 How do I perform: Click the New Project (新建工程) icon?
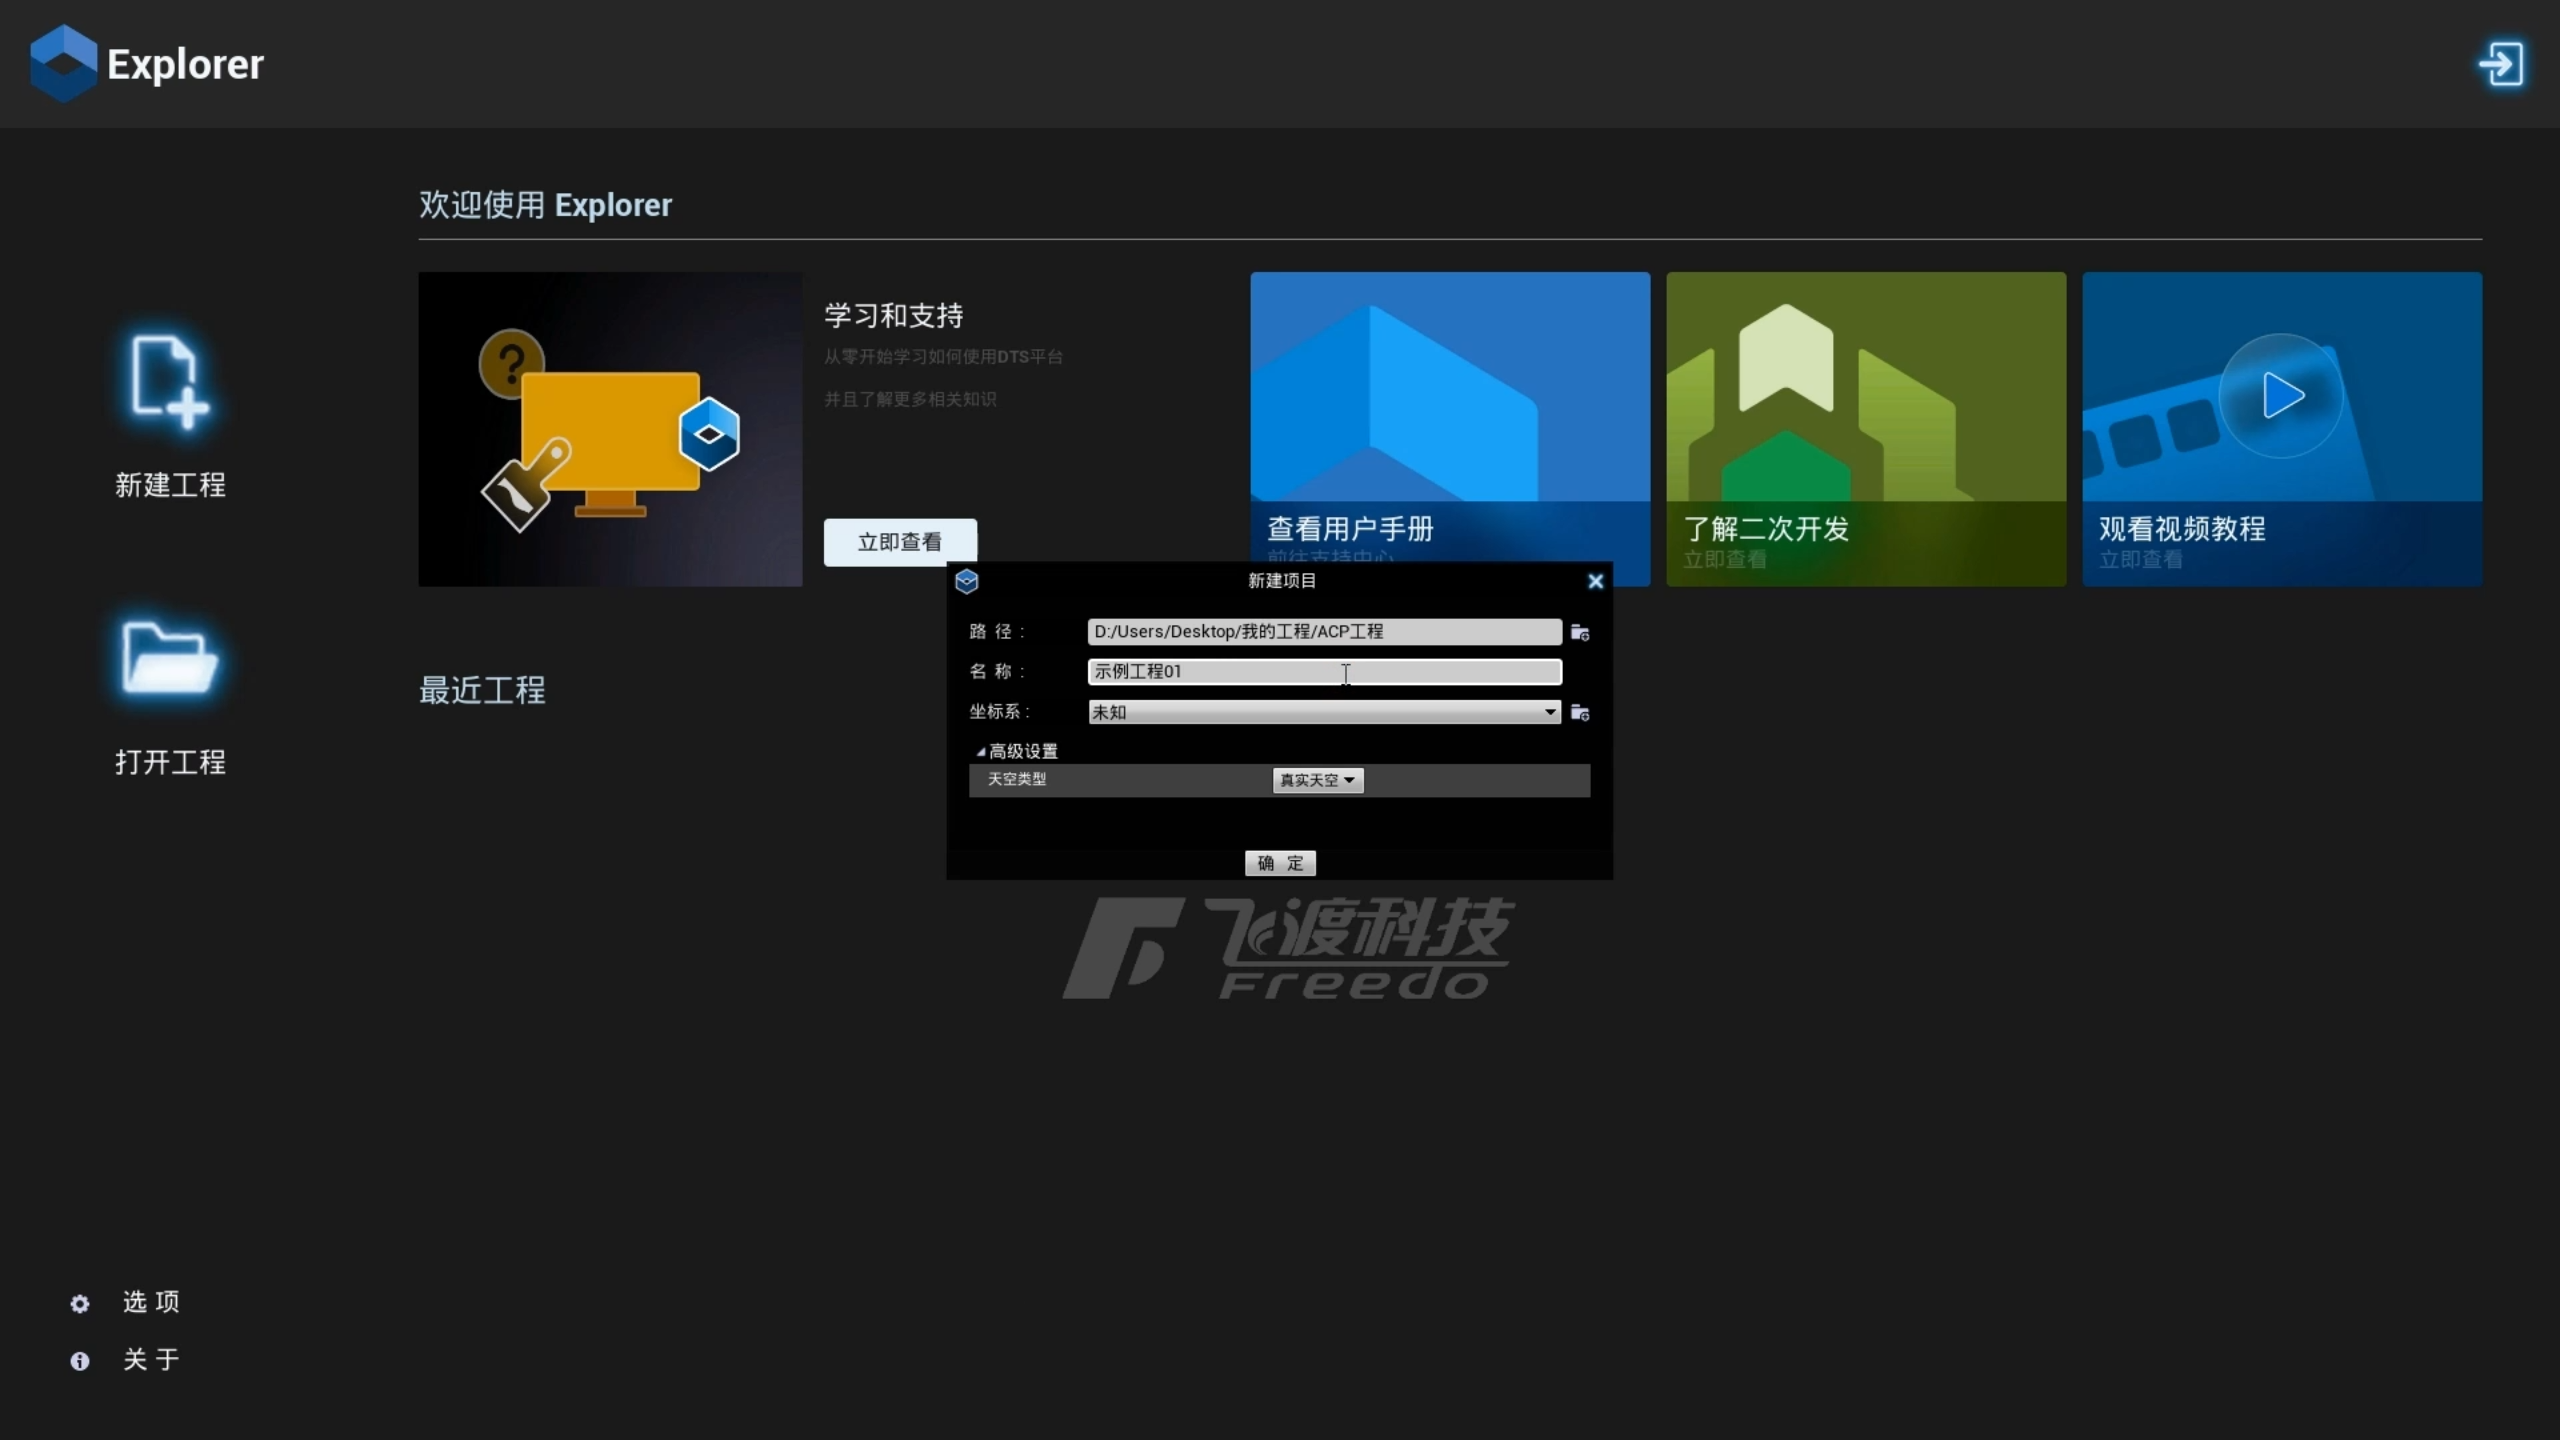(x=169, y=382)
